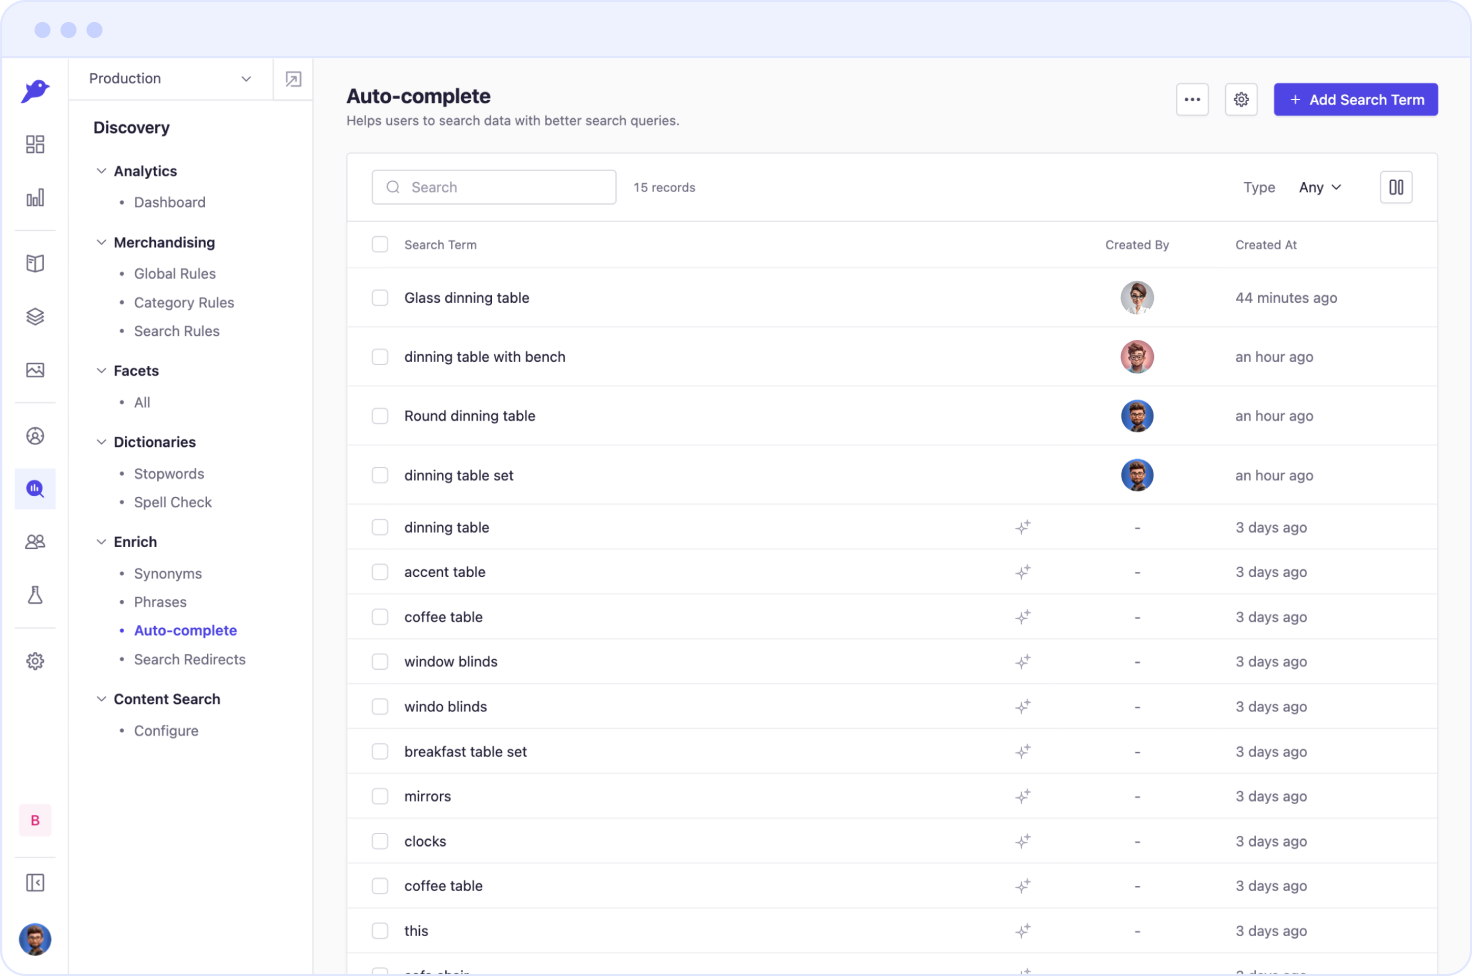Open the image gallery sidebar icon
The image size is (1472, 976).
pyautogui.click(x=35, y=370)
